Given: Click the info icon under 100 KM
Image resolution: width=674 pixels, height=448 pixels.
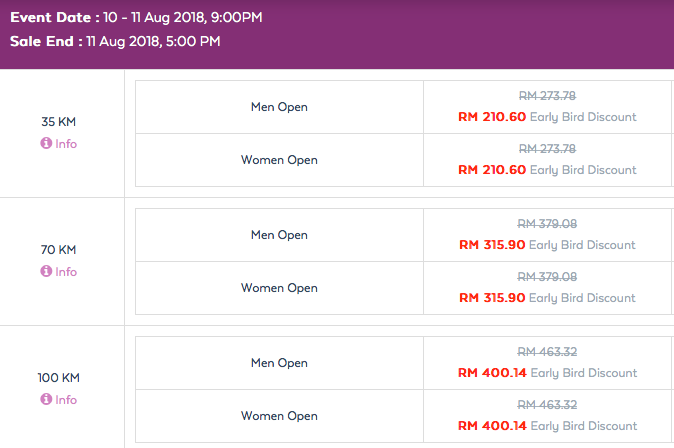Looking at the screenshot, I should (x=46, y=399).
